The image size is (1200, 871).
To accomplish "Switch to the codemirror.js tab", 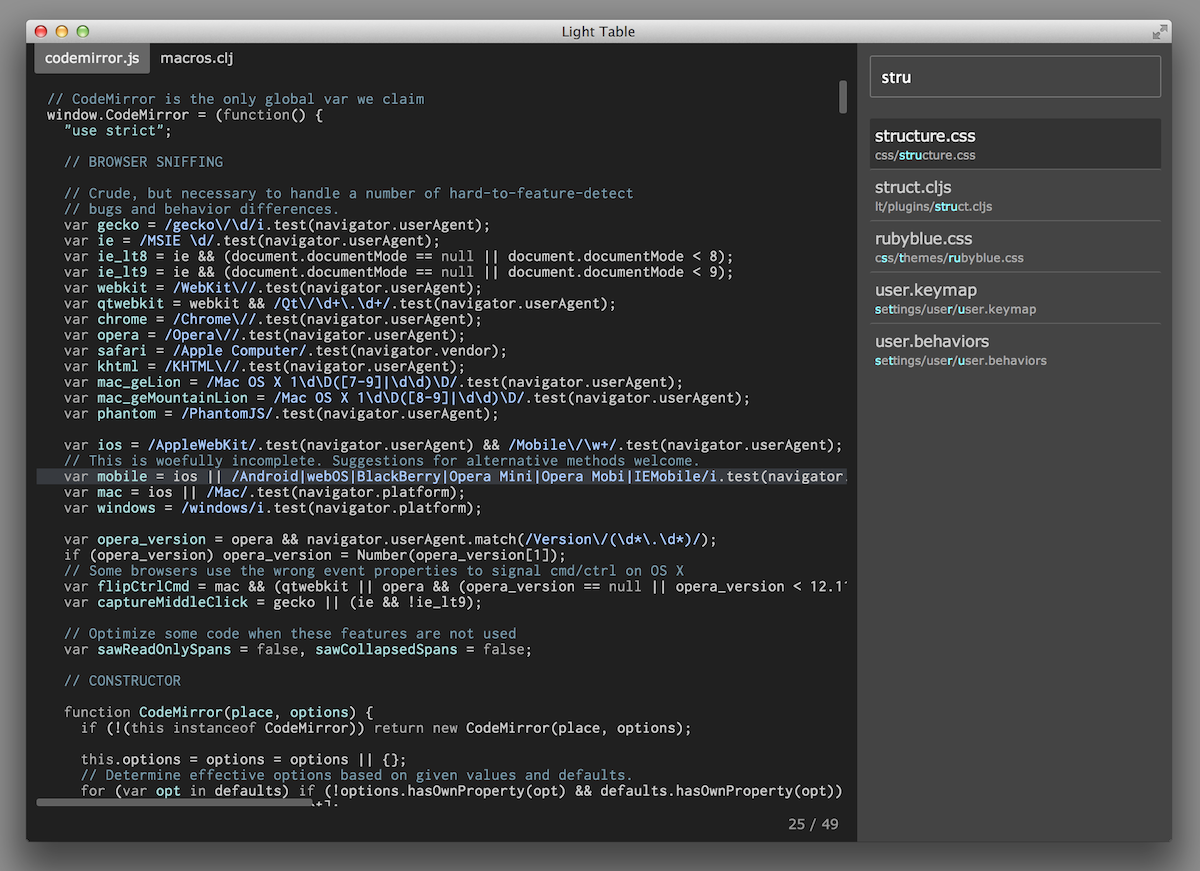I will 92,58.
